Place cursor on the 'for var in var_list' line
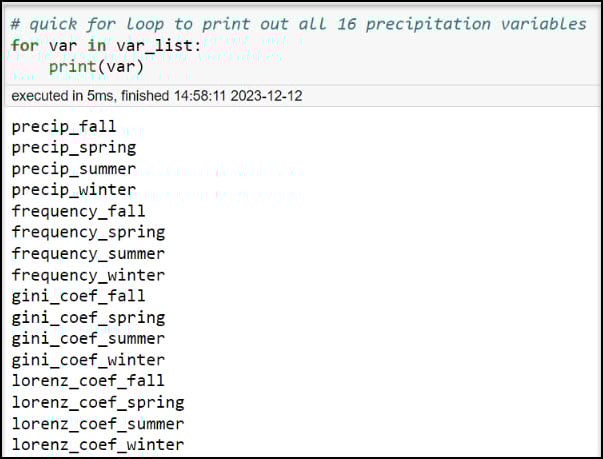This screenshot has width=603, height=459. (88, 46)
